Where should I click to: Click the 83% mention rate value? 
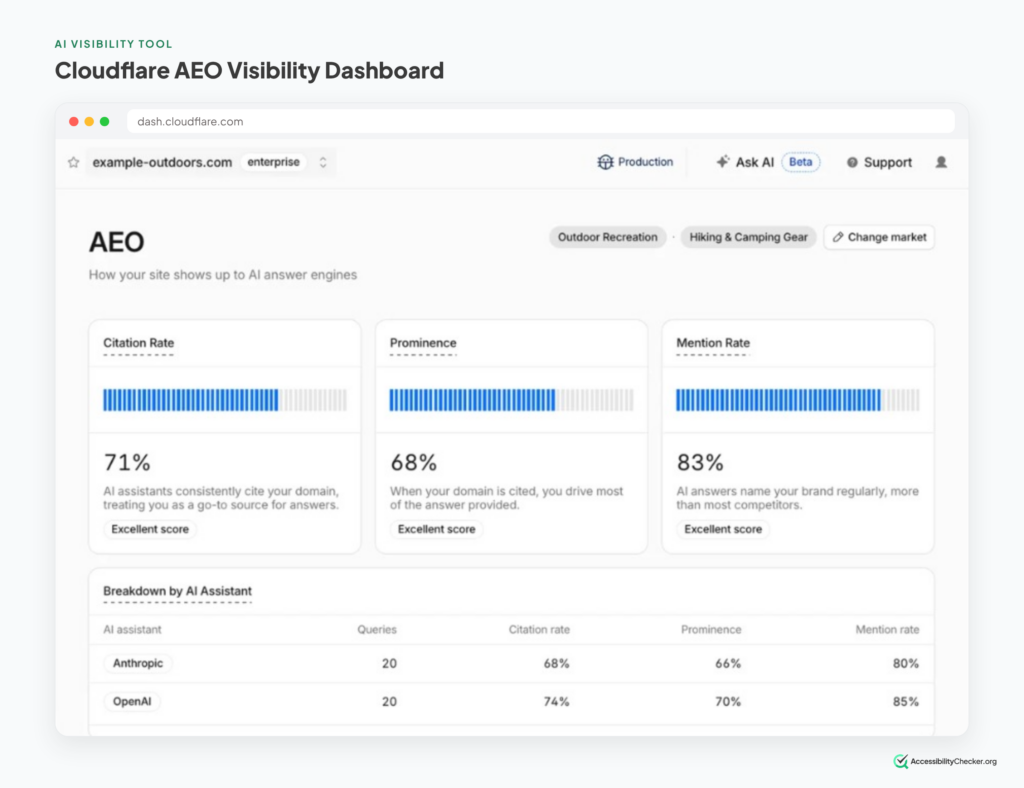[x=700, y=462]
